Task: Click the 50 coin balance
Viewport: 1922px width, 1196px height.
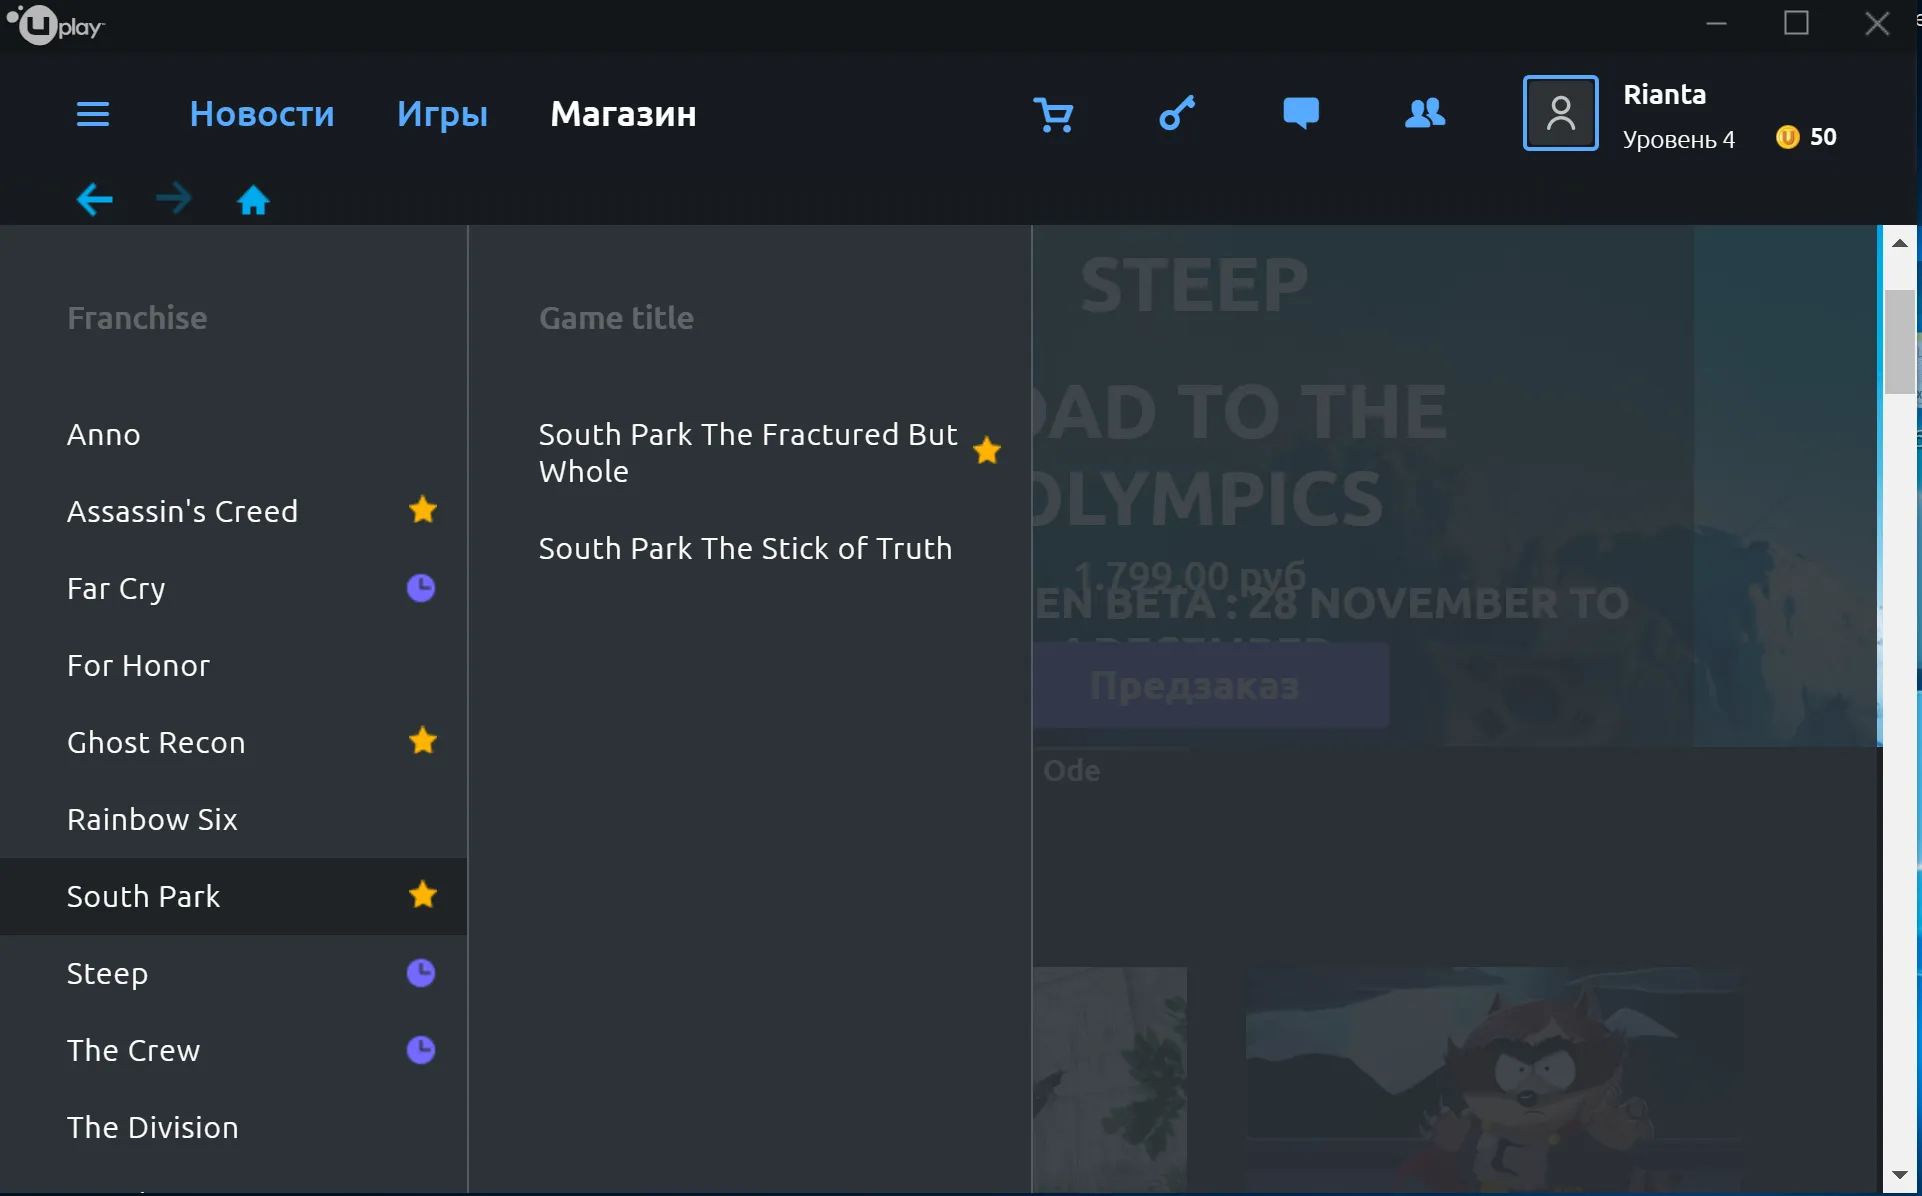Action: pyautogui.click(x=1823, y=137)
